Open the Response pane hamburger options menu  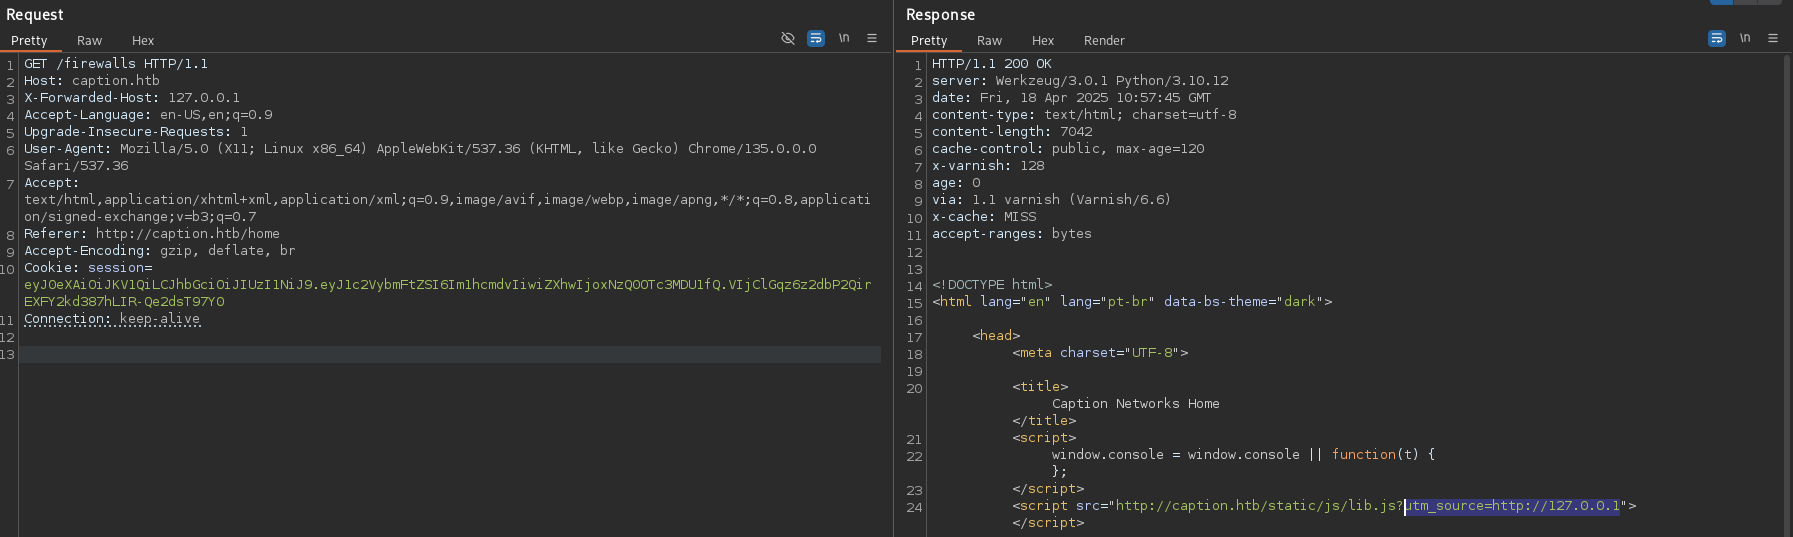1773,38
